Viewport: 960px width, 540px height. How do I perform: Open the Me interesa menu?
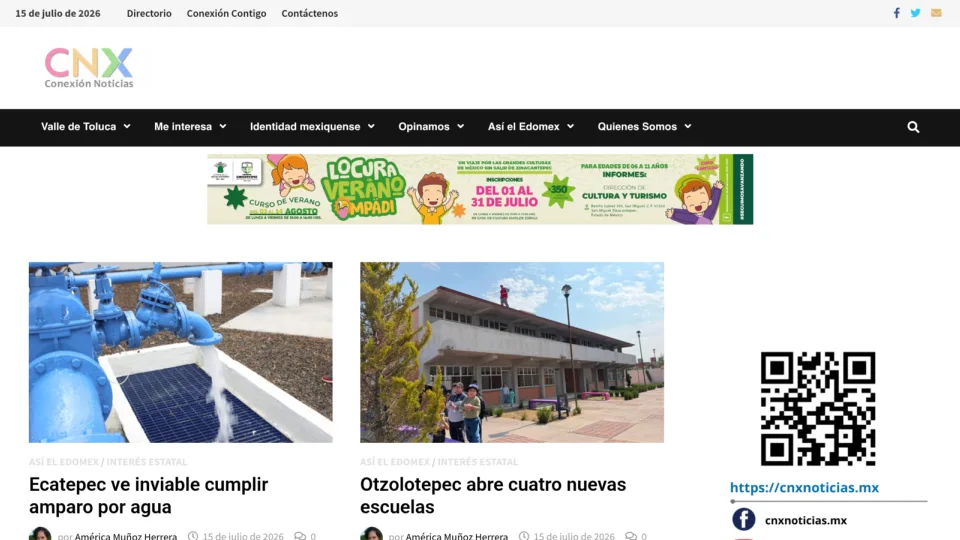click(x=183, y=127)
